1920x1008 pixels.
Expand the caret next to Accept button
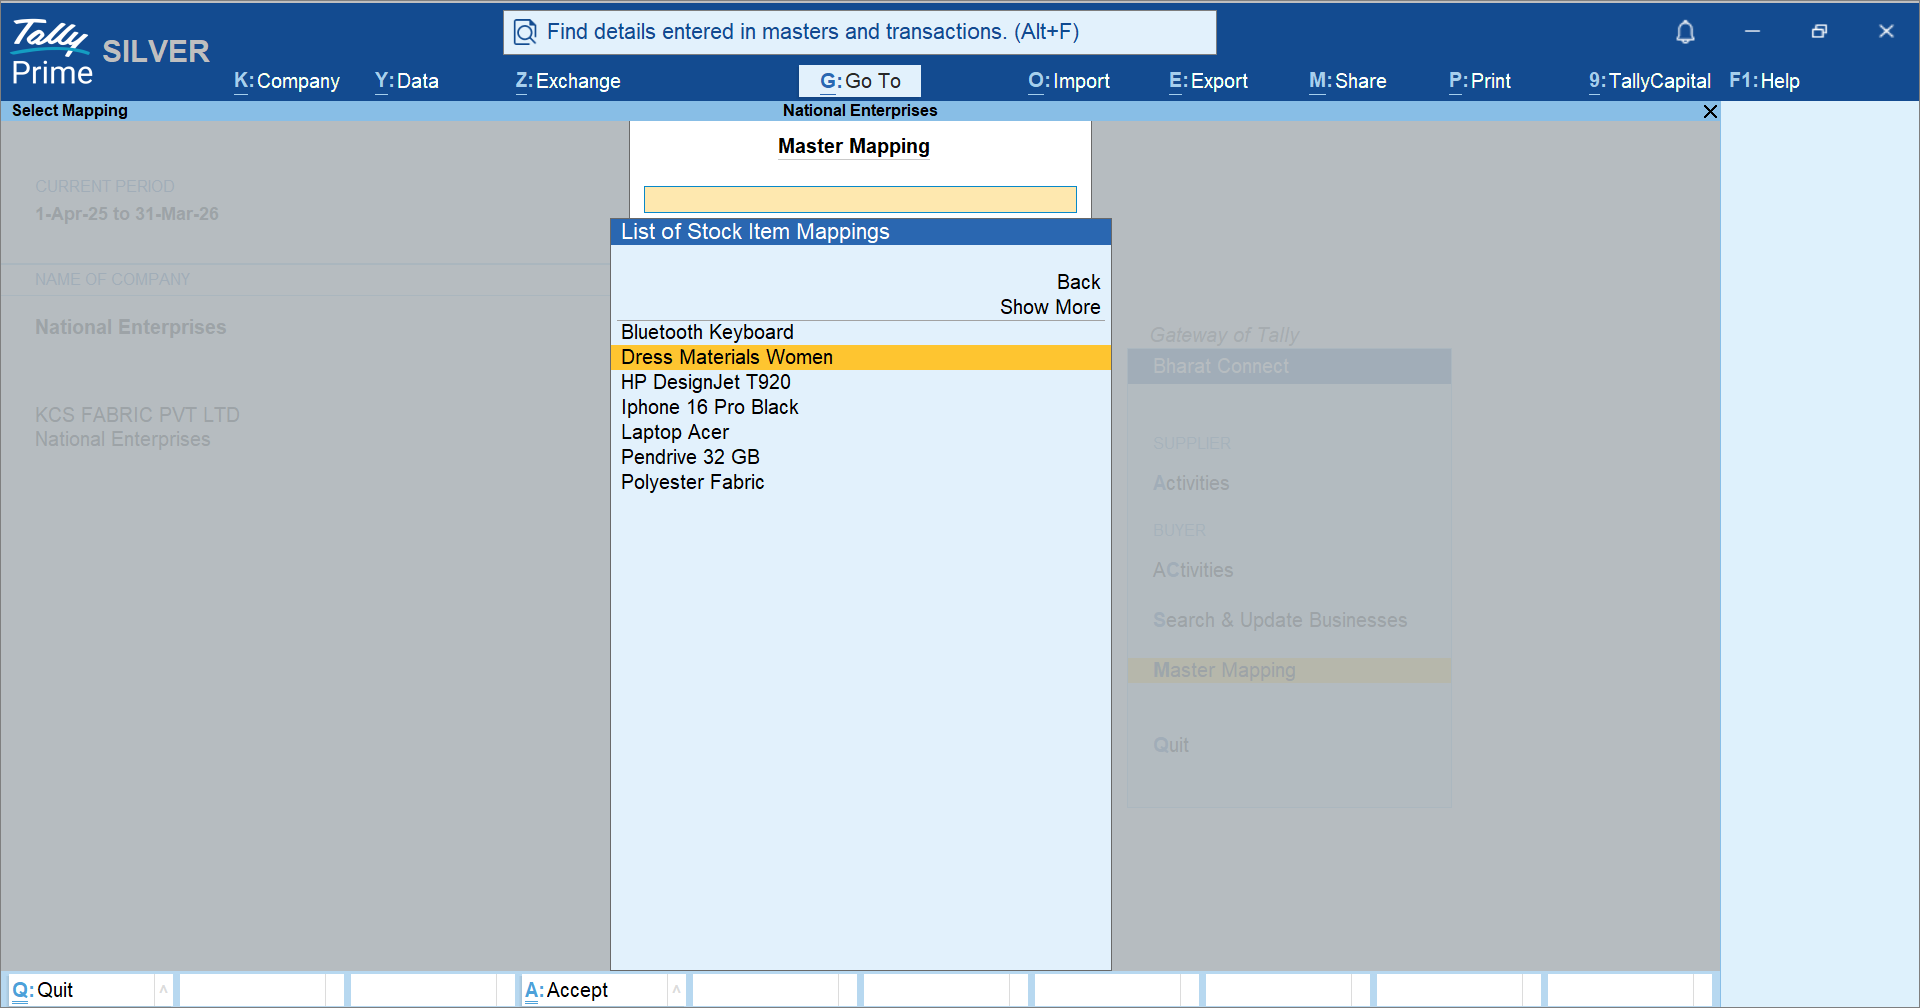676,990
